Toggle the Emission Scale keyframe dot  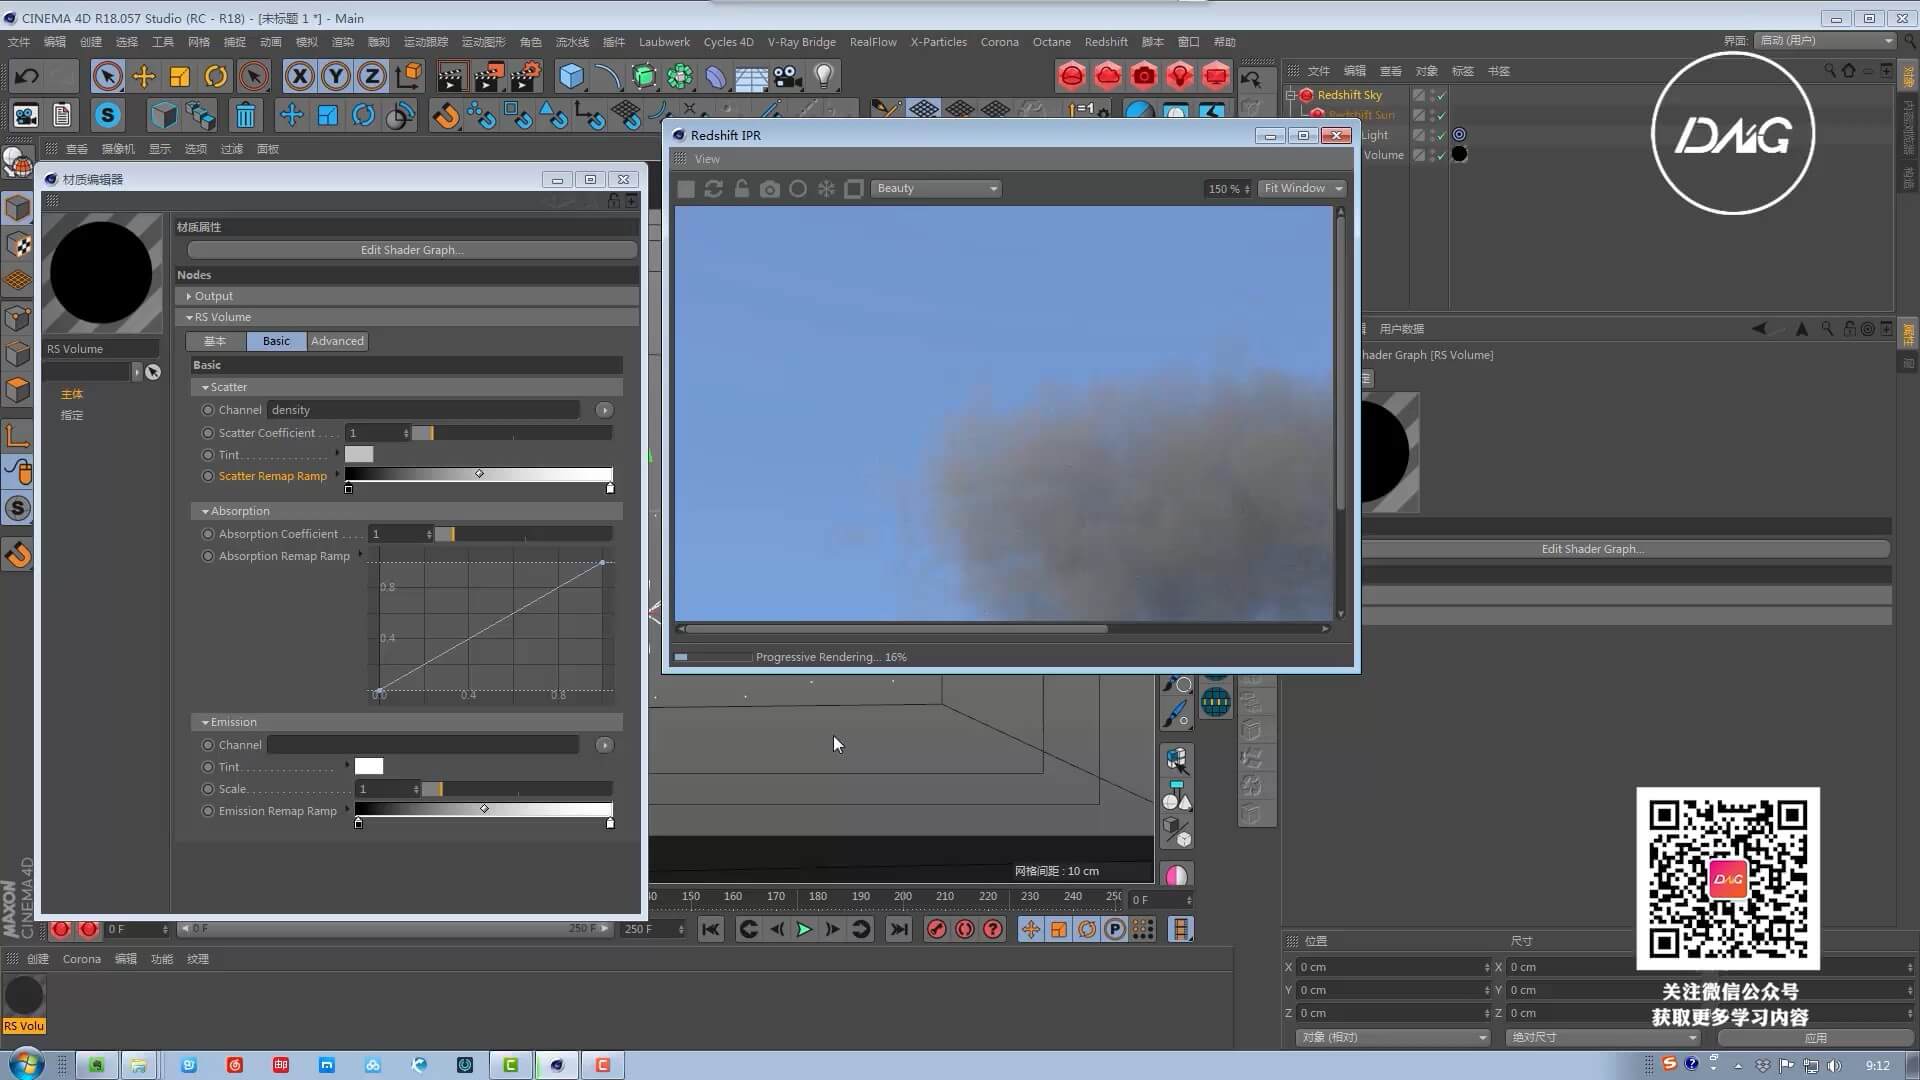(x=208, y=789)
